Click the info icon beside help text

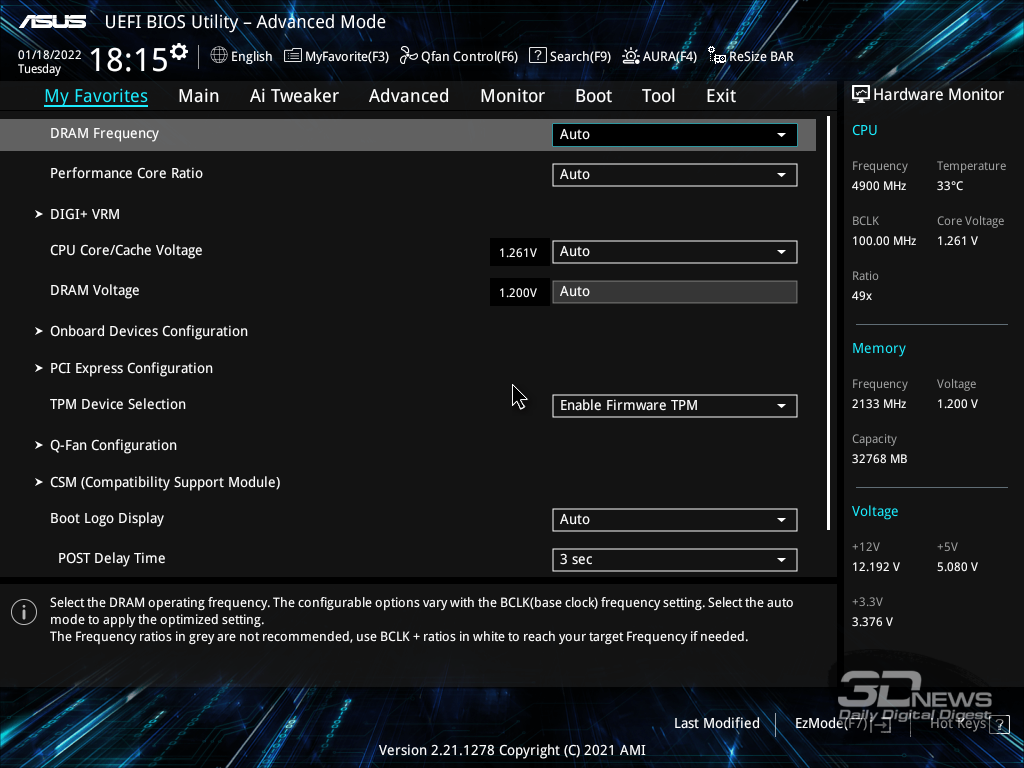click(24, 612)
